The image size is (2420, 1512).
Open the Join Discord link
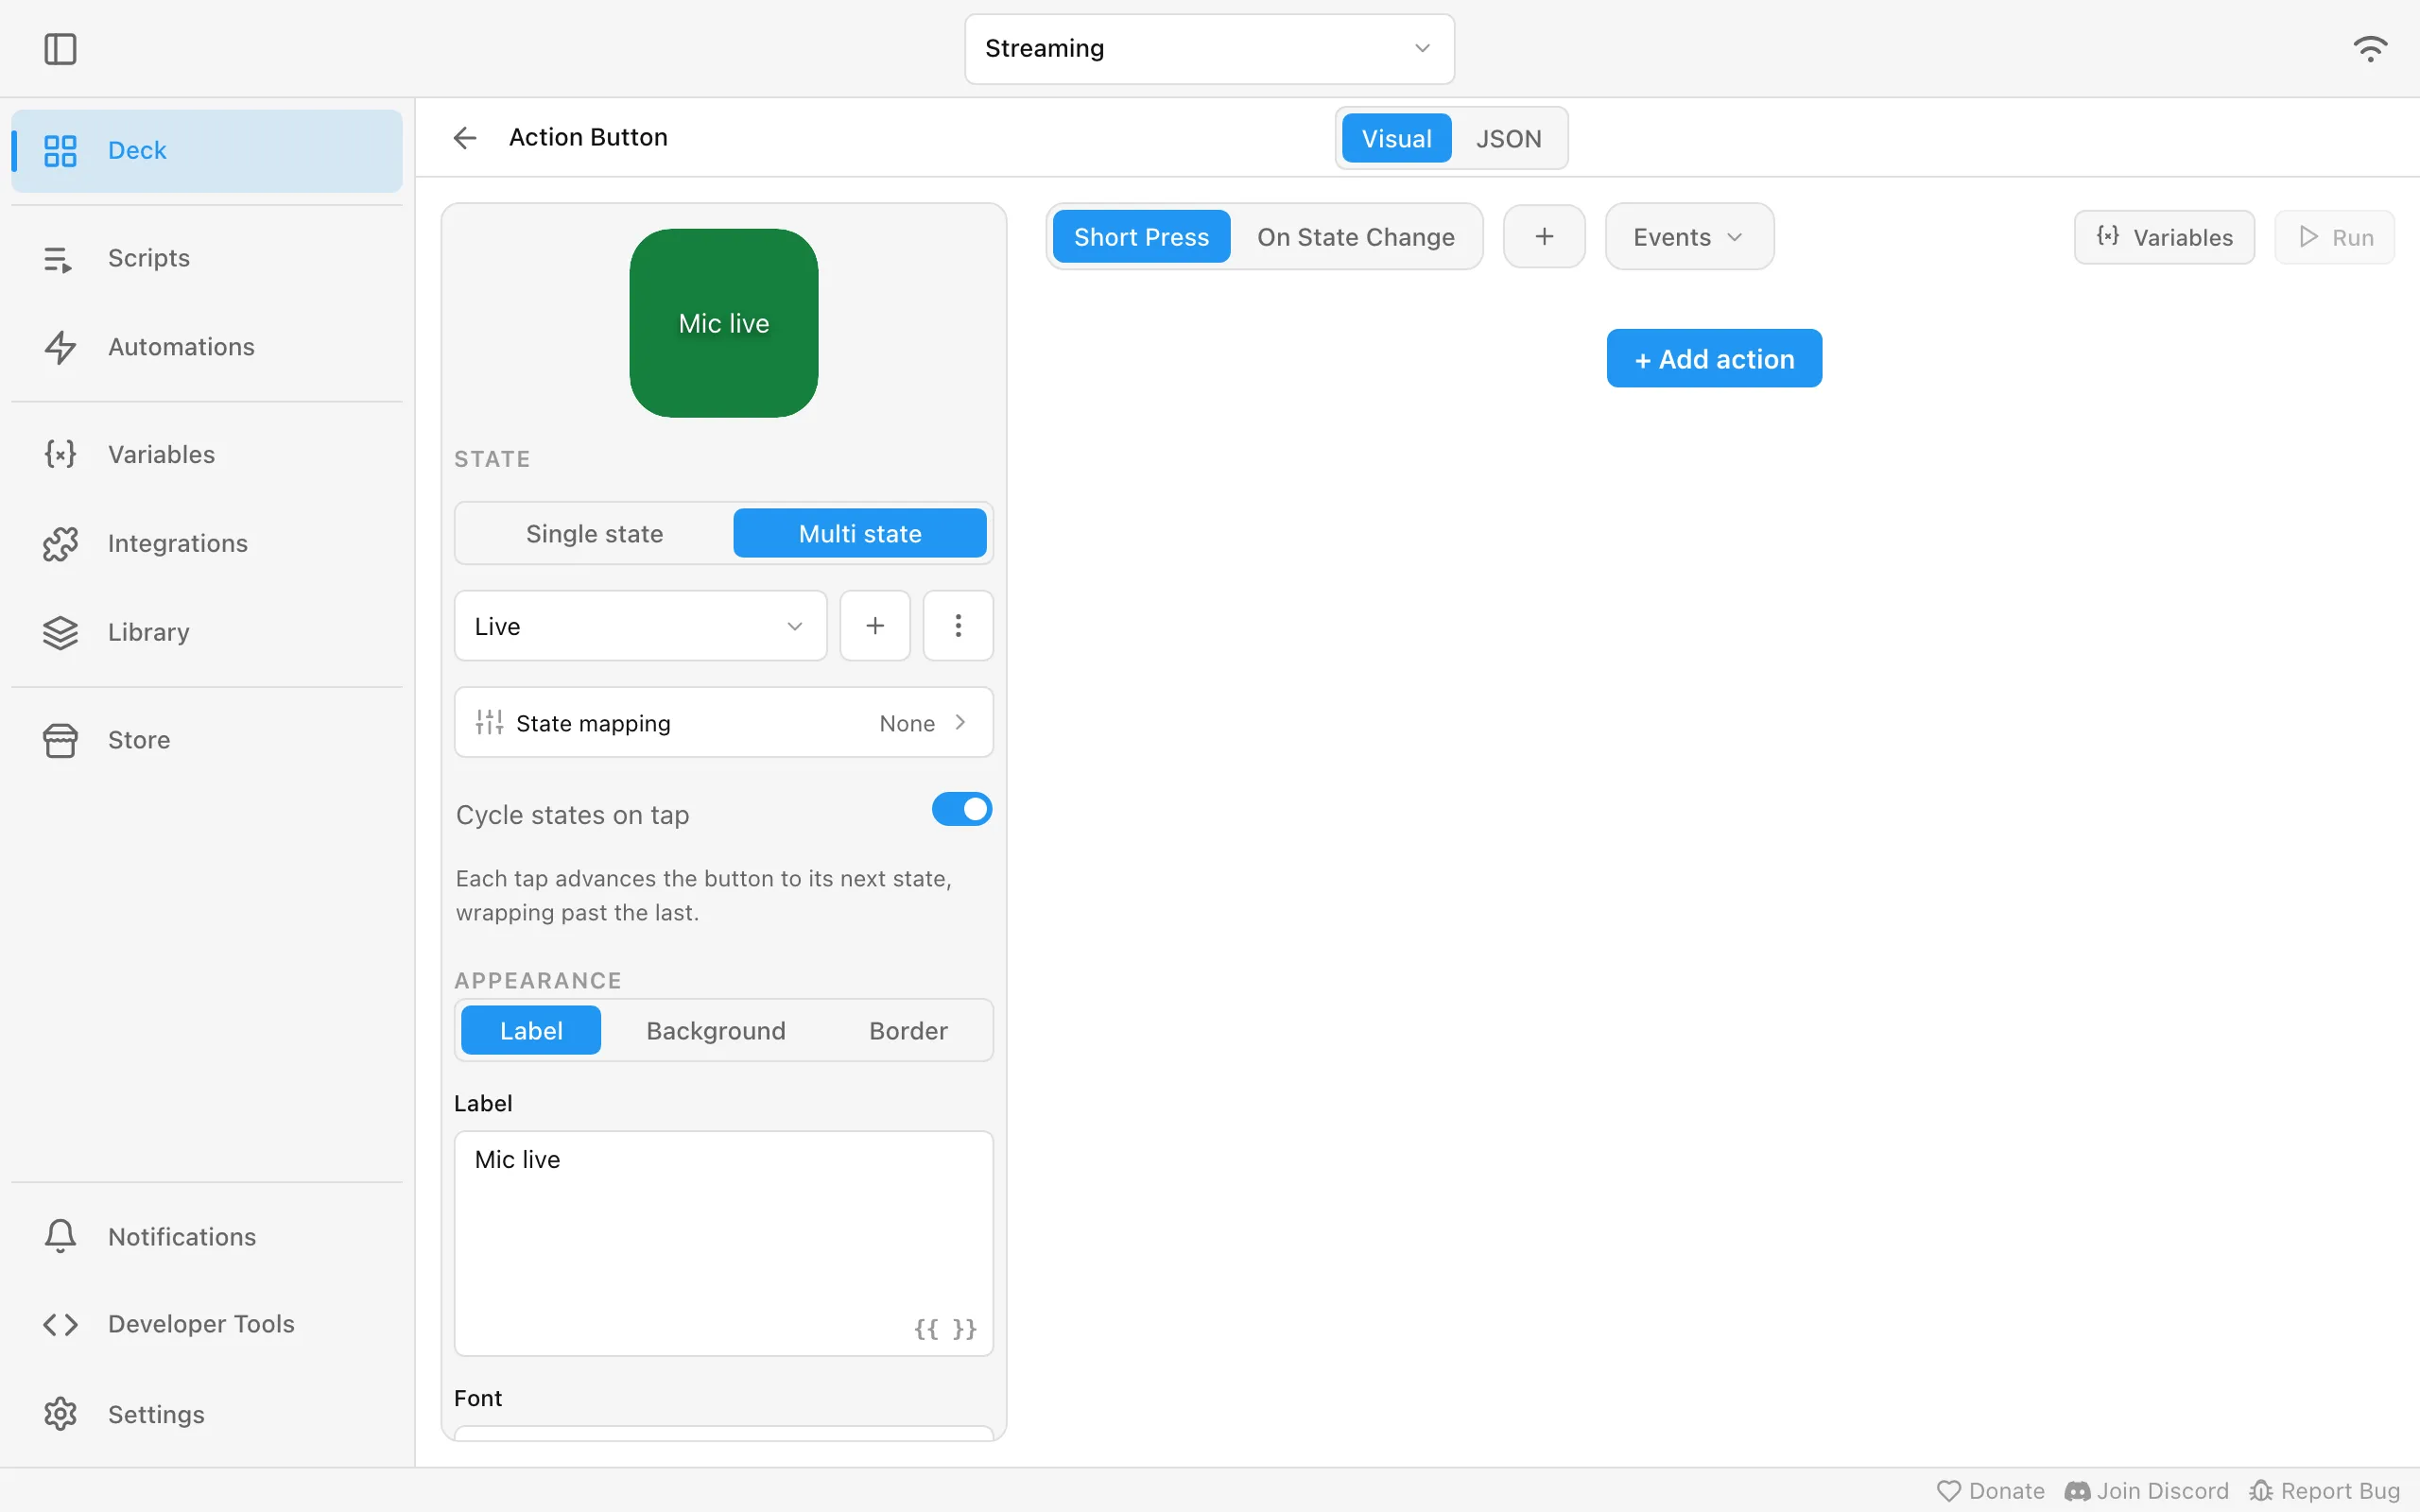[x=2146, y=1490]
